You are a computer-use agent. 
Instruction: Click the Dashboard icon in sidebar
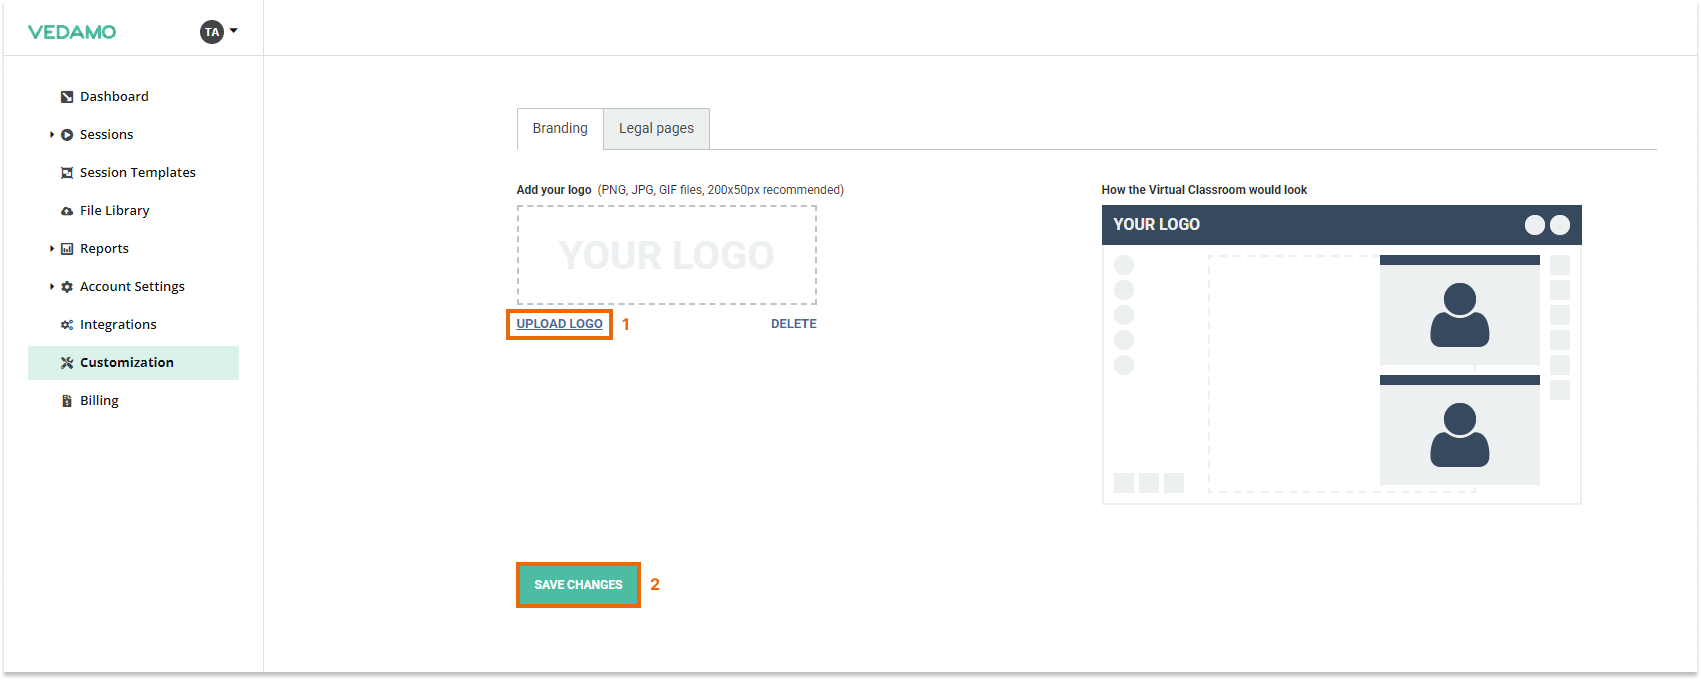click(67, 97)
